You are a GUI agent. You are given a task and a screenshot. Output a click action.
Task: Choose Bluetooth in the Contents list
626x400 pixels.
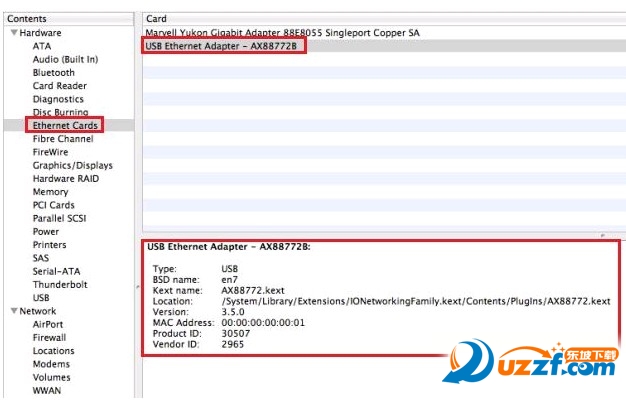[53, 73]
